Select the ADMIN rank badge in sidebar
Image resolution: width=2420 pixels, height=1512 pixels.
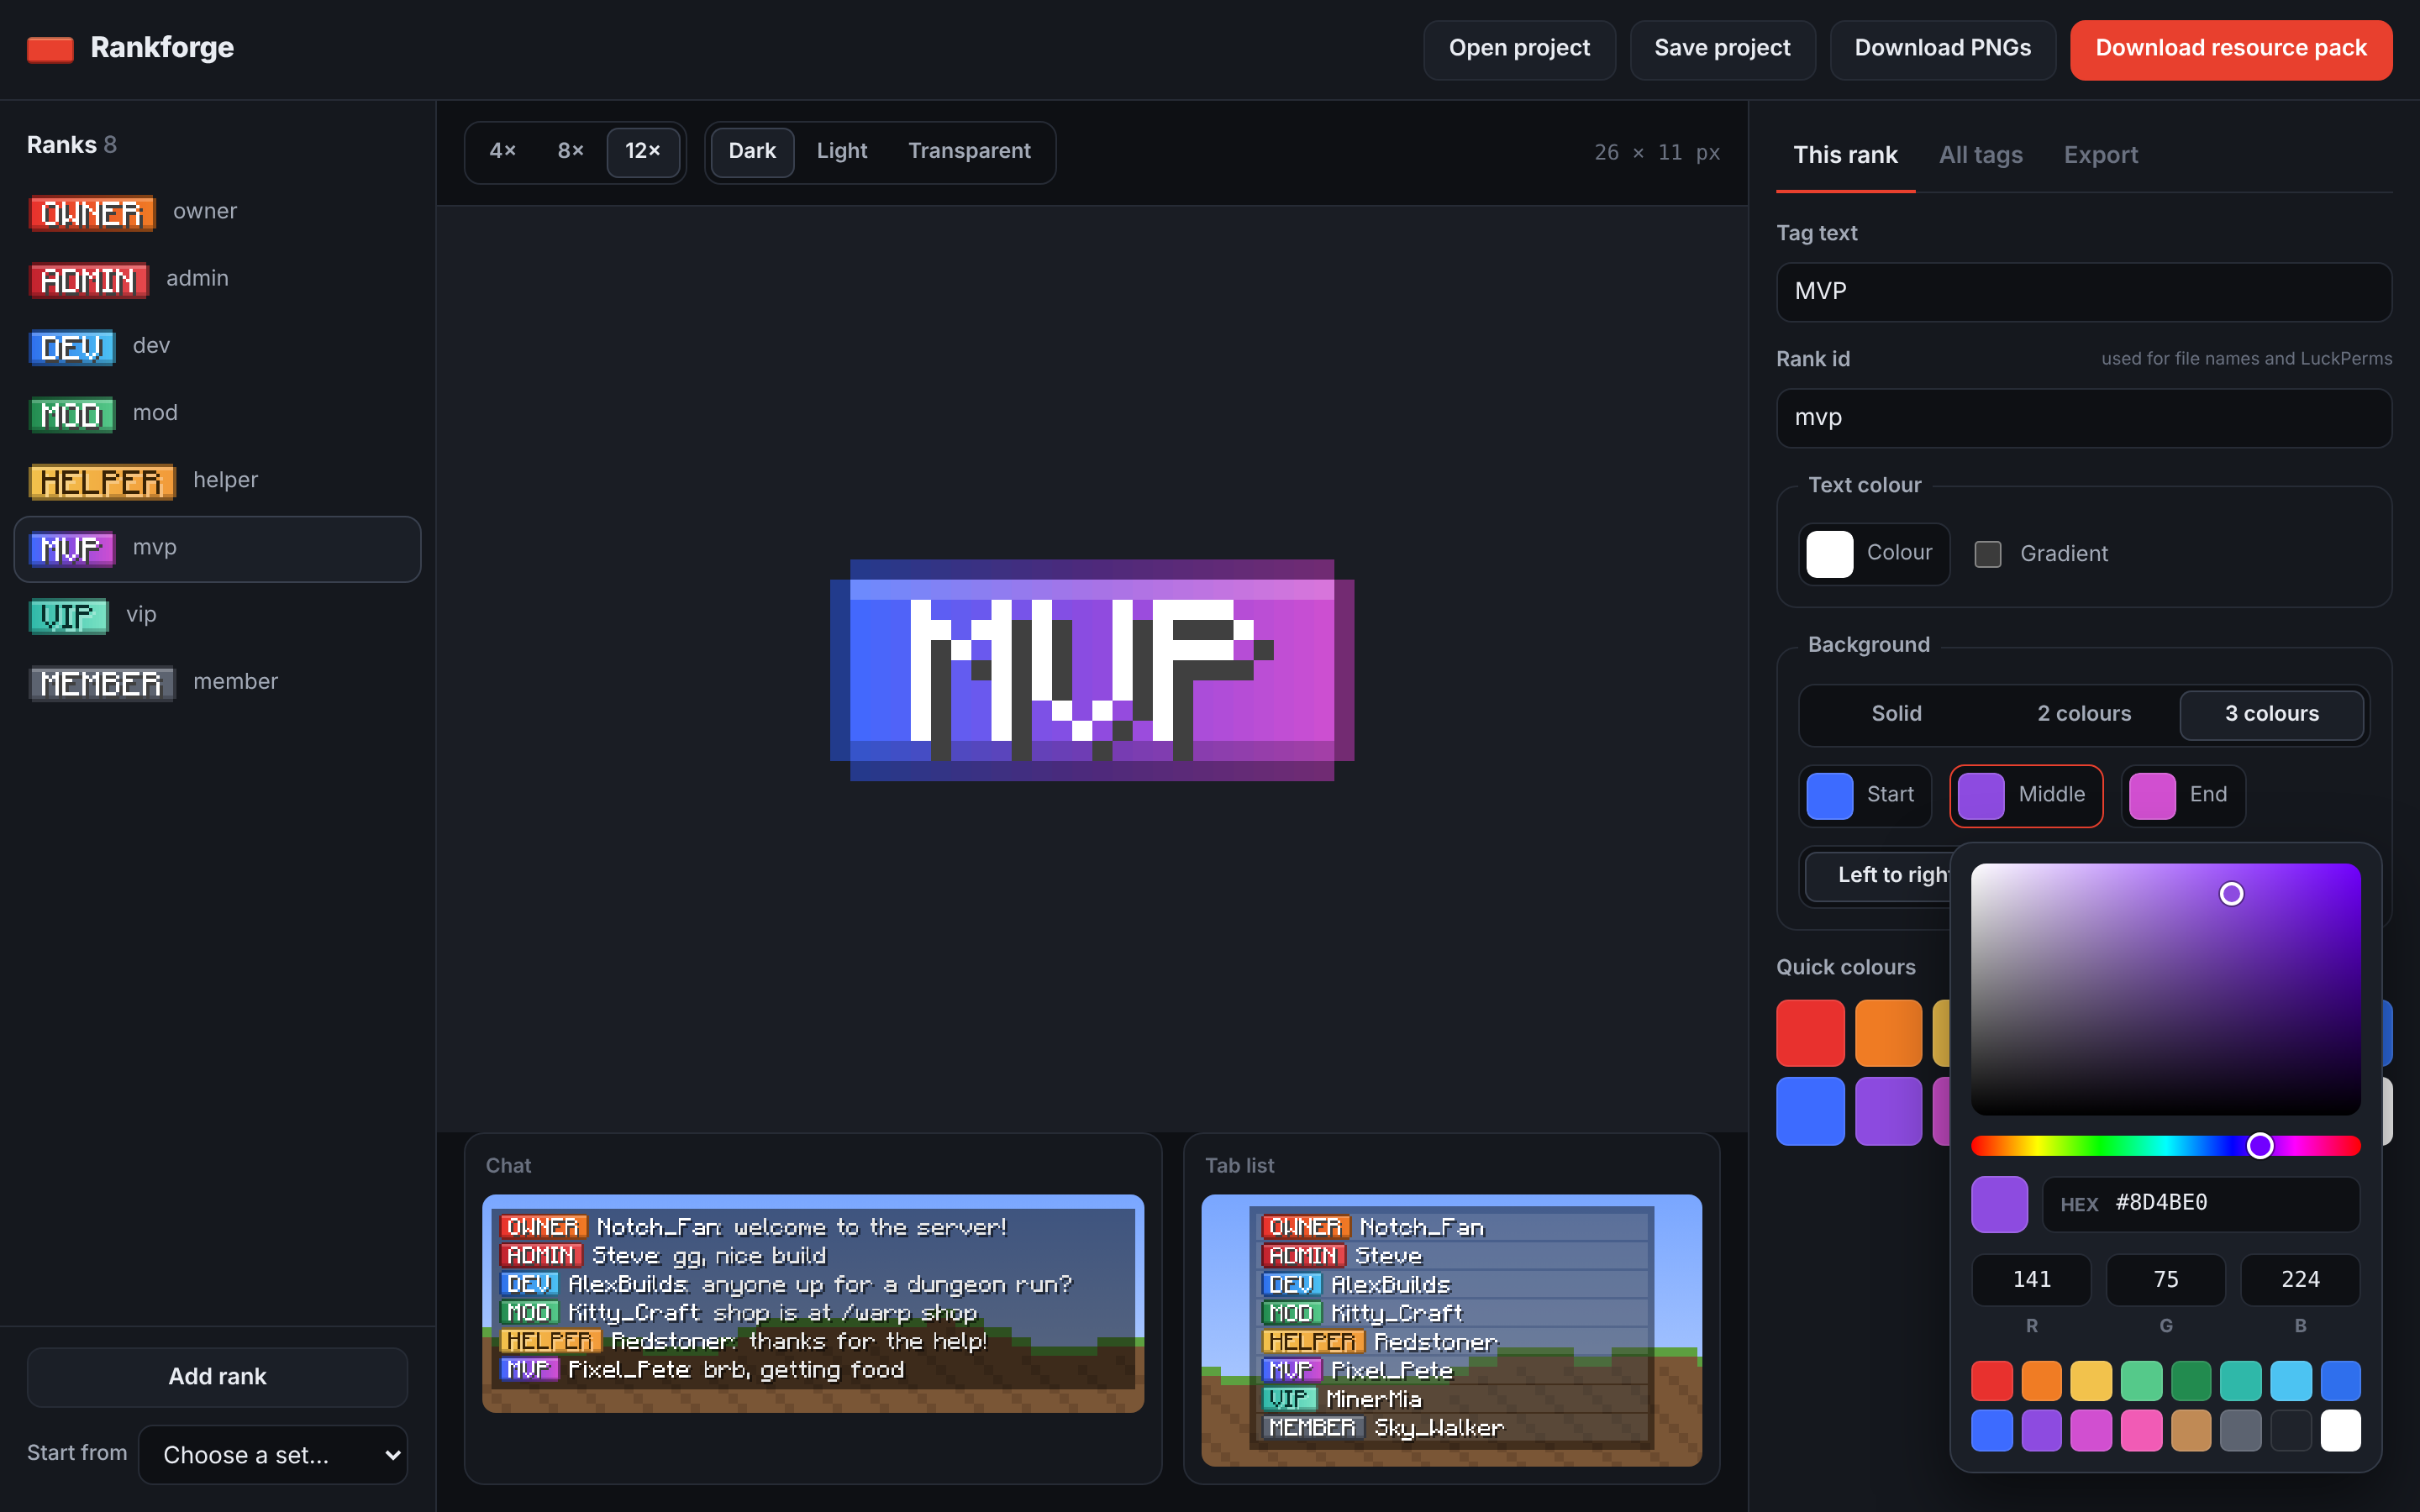(89, 280)
